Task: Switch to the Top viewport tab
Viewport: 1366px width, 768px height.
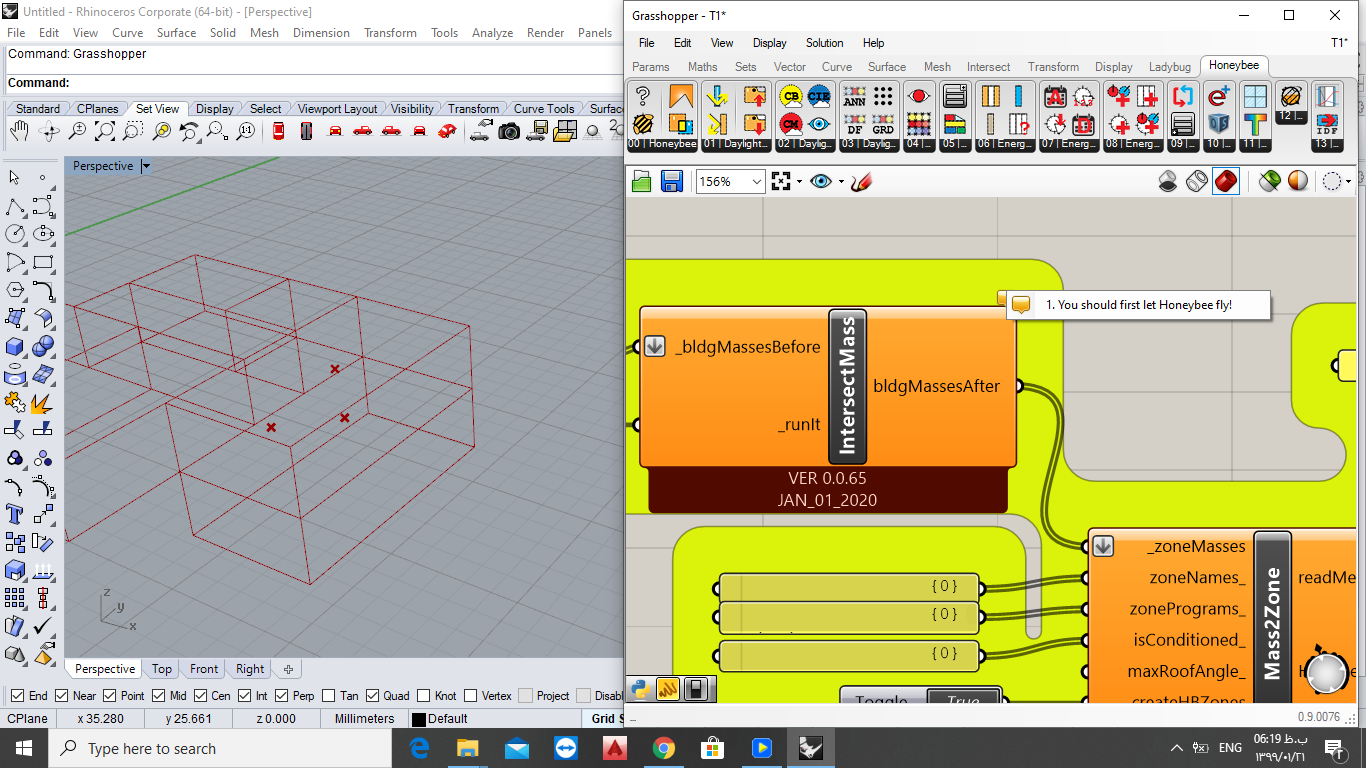Action: 162,669
